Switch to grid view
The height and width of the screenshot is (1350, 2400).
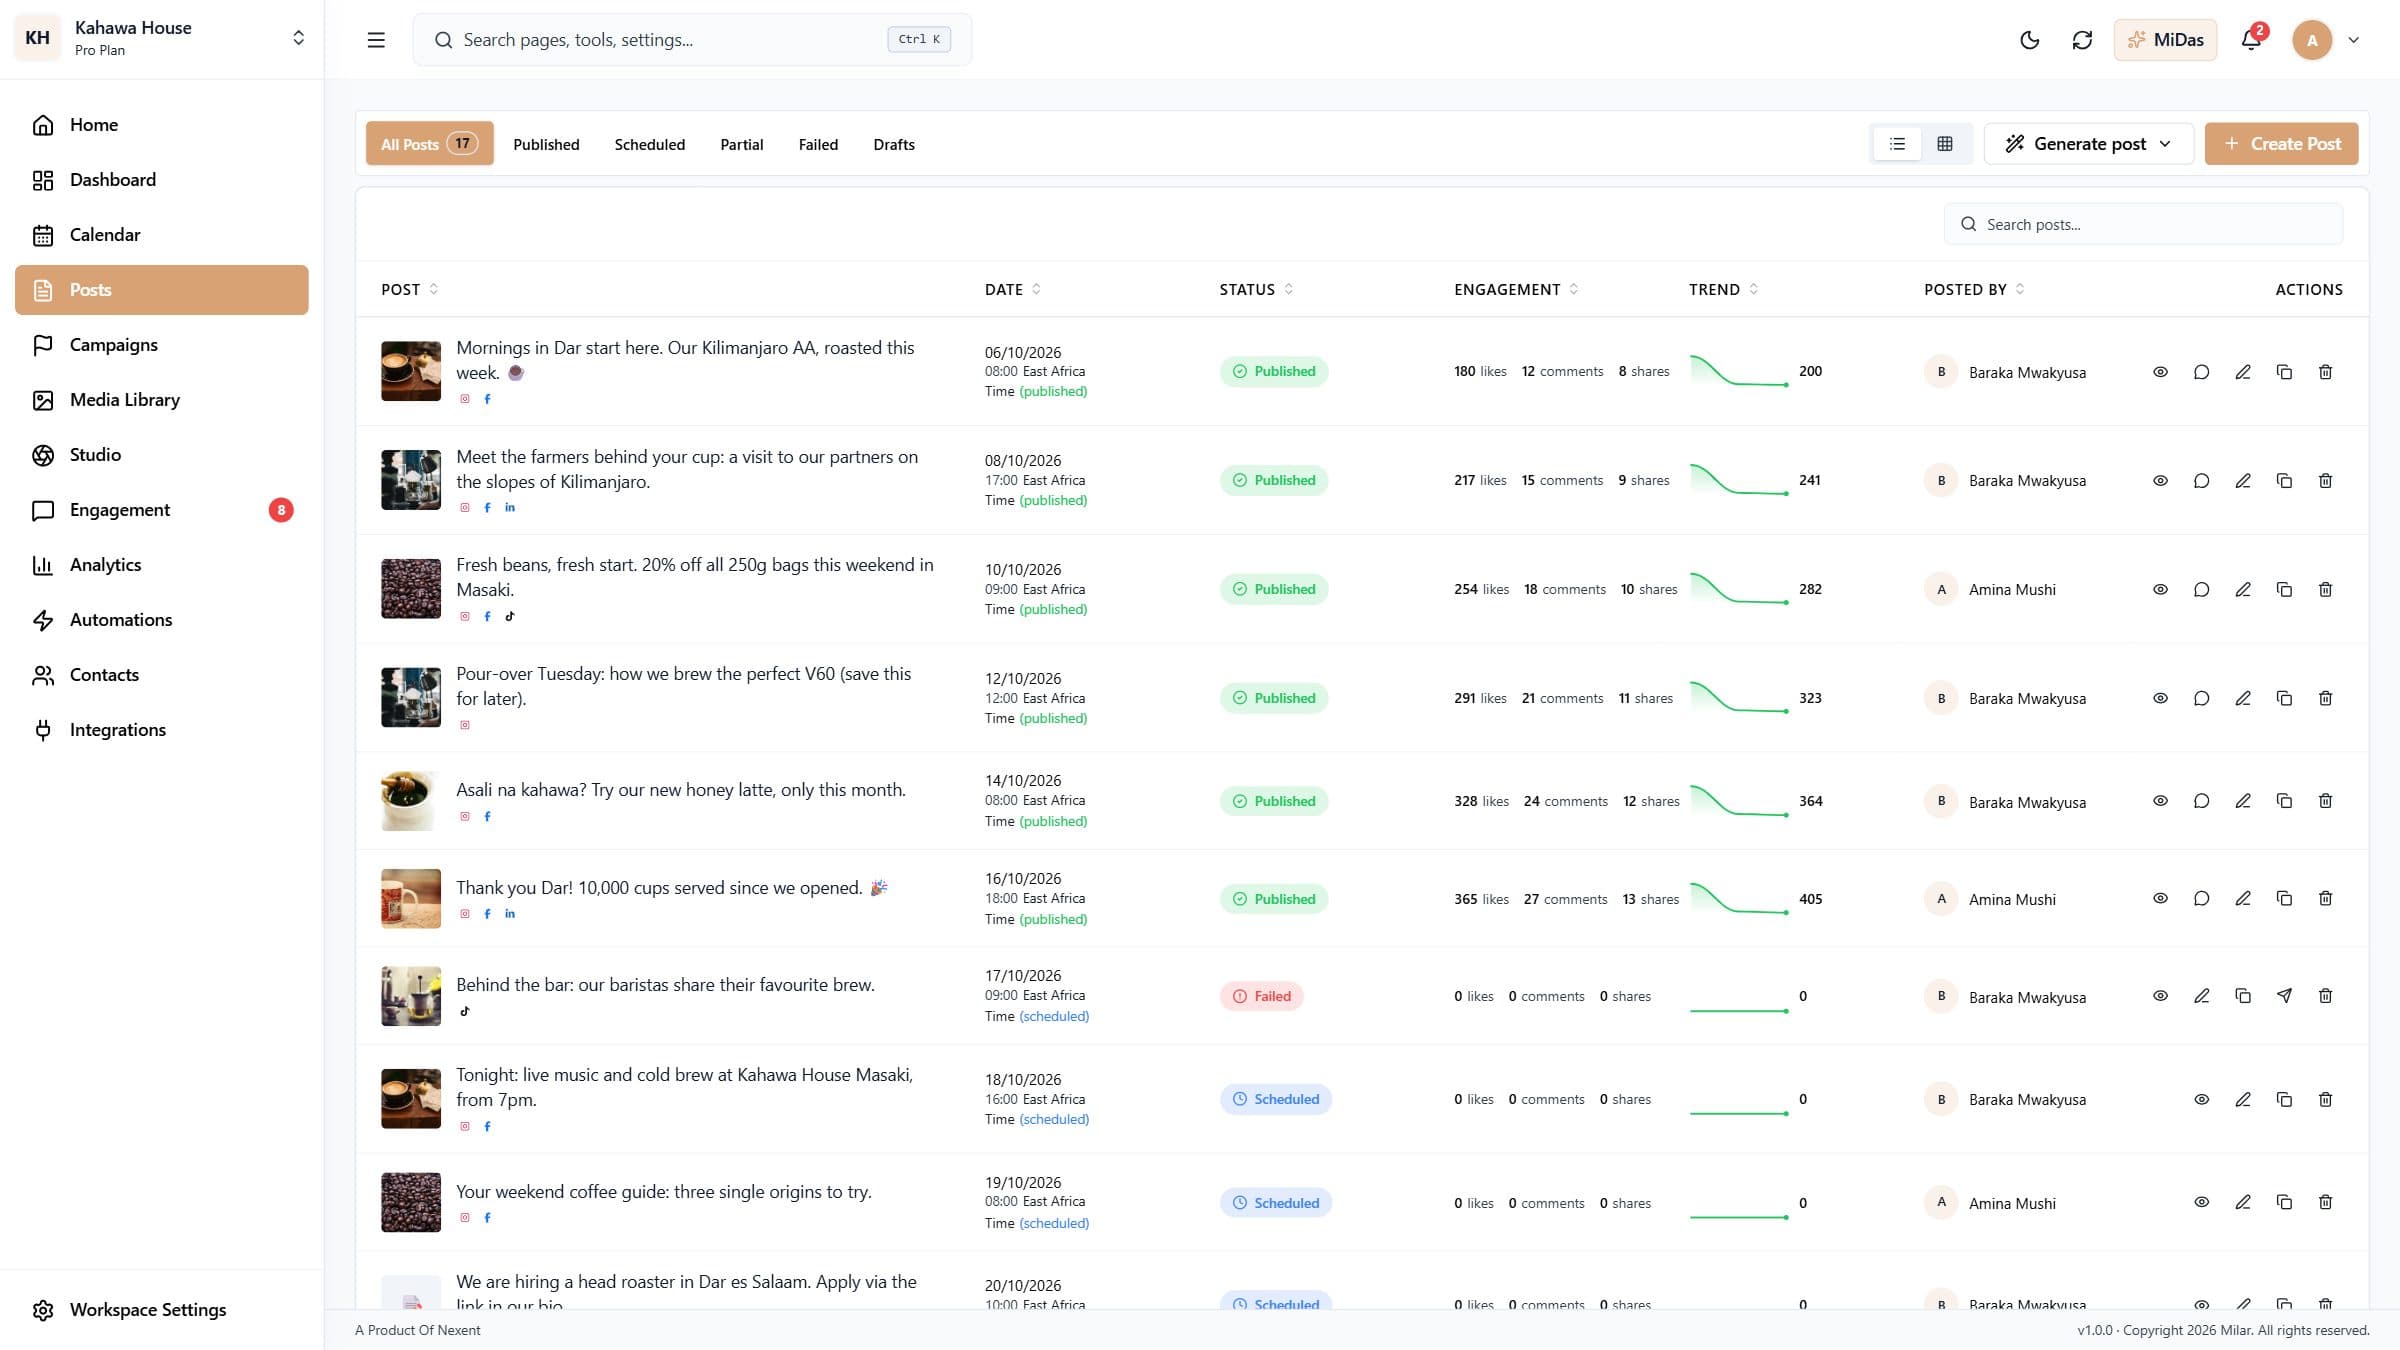tap(1944, 144)
